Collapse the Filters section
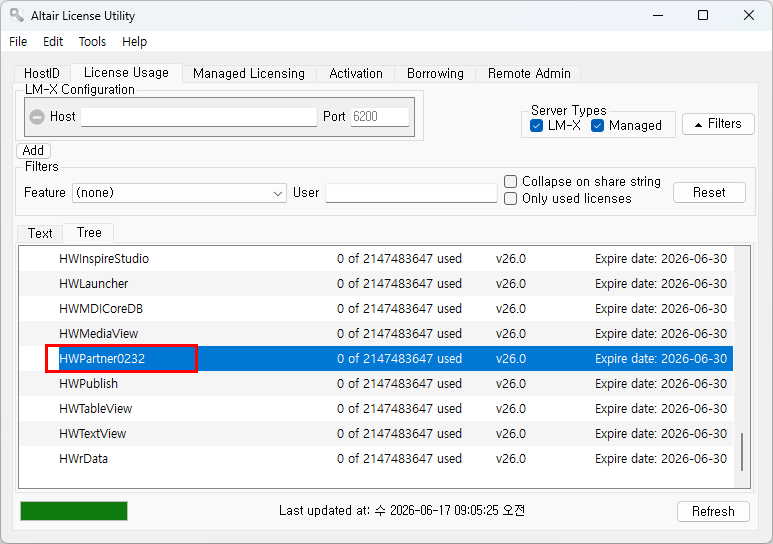Screen dimensions: 773x544 (718, 124)
